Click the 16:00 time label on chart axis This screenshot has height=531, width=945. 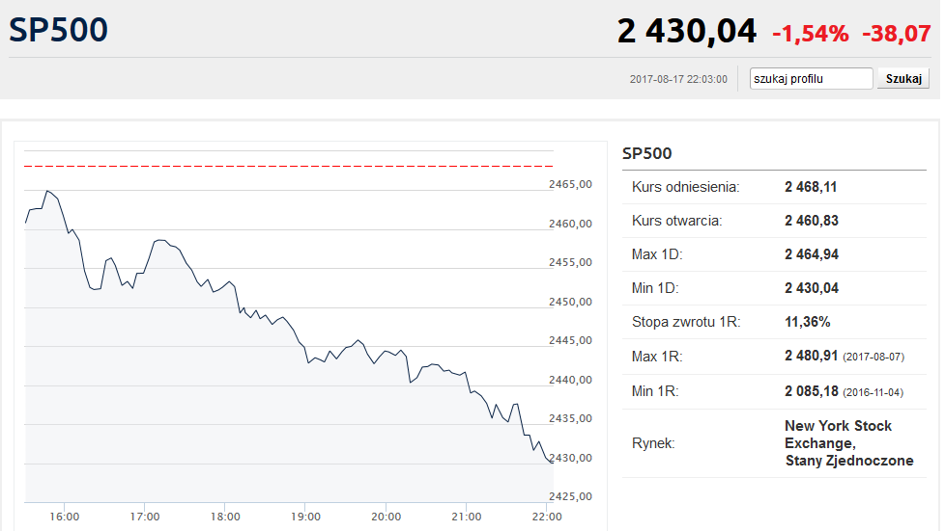tap(64, 516)
